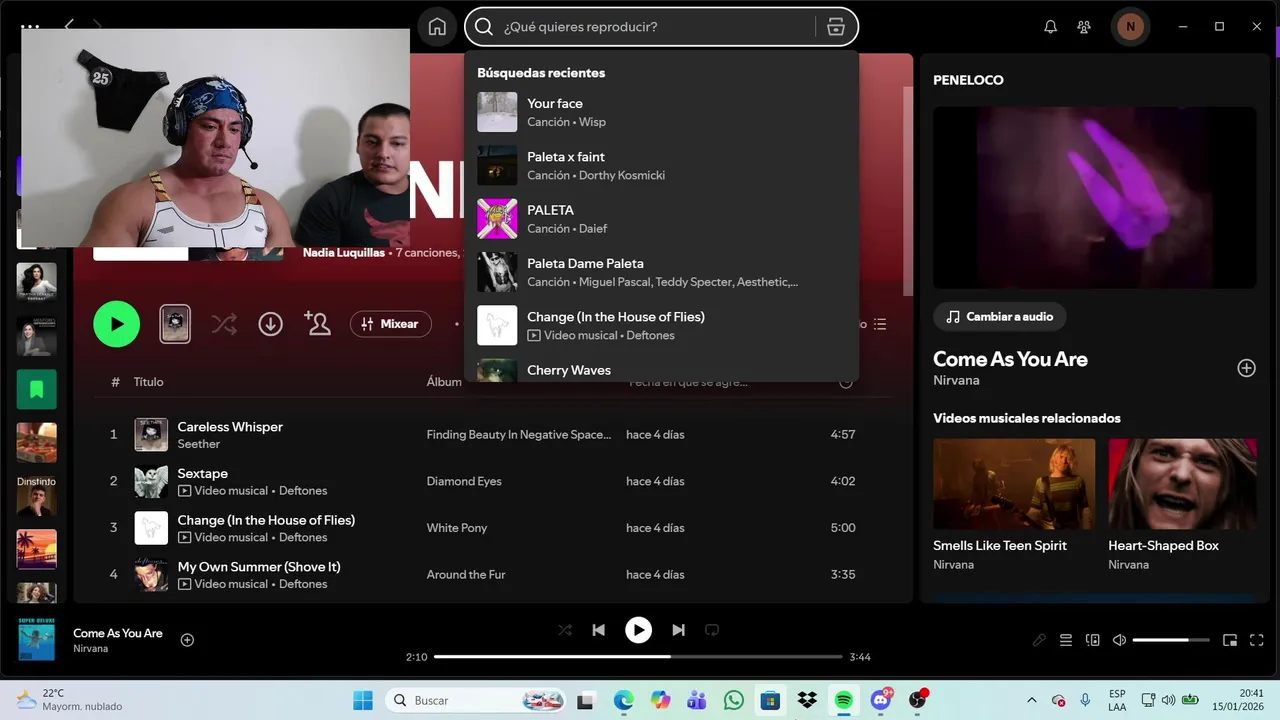The image size is (1280, 720).
Task: Open the three-dots menu at top left
Action: click(x=30, y=27)
